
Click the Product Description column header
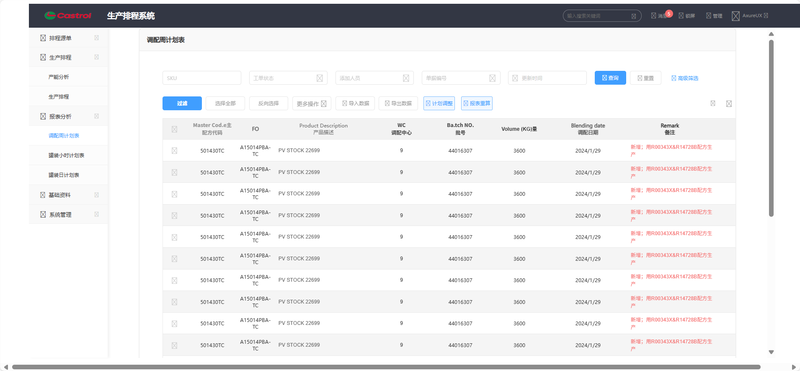pos(323,129)
